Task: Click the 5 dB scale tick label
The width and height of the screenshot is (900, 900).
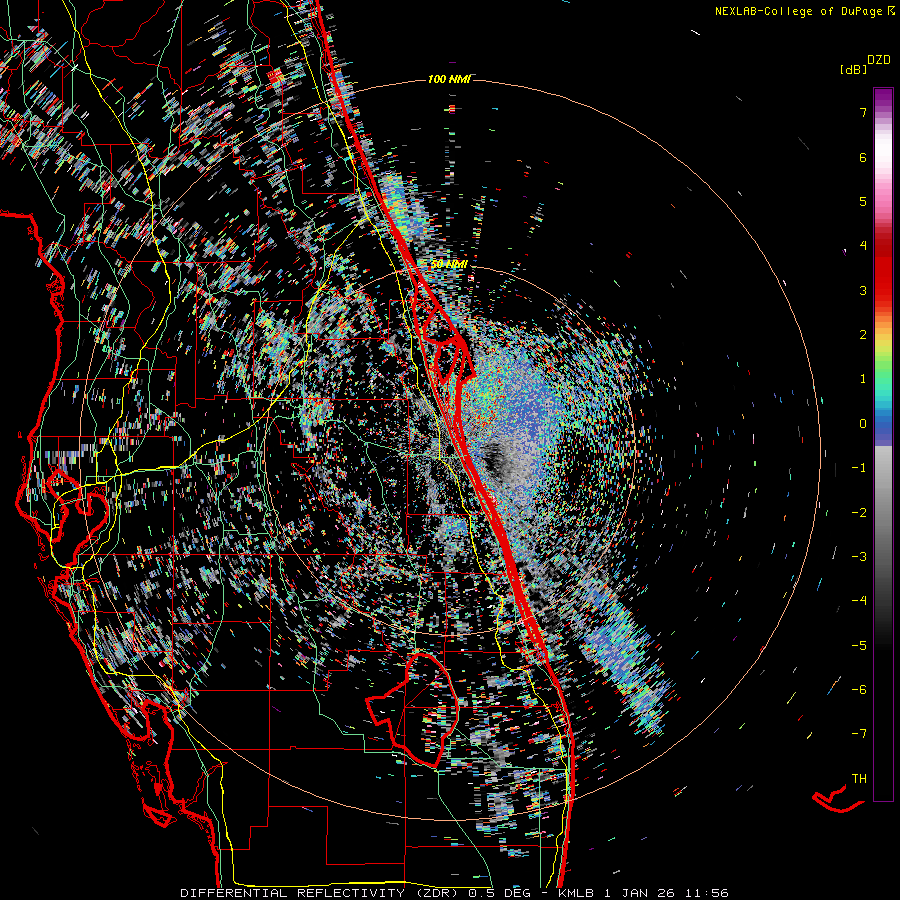Action: 863,201
